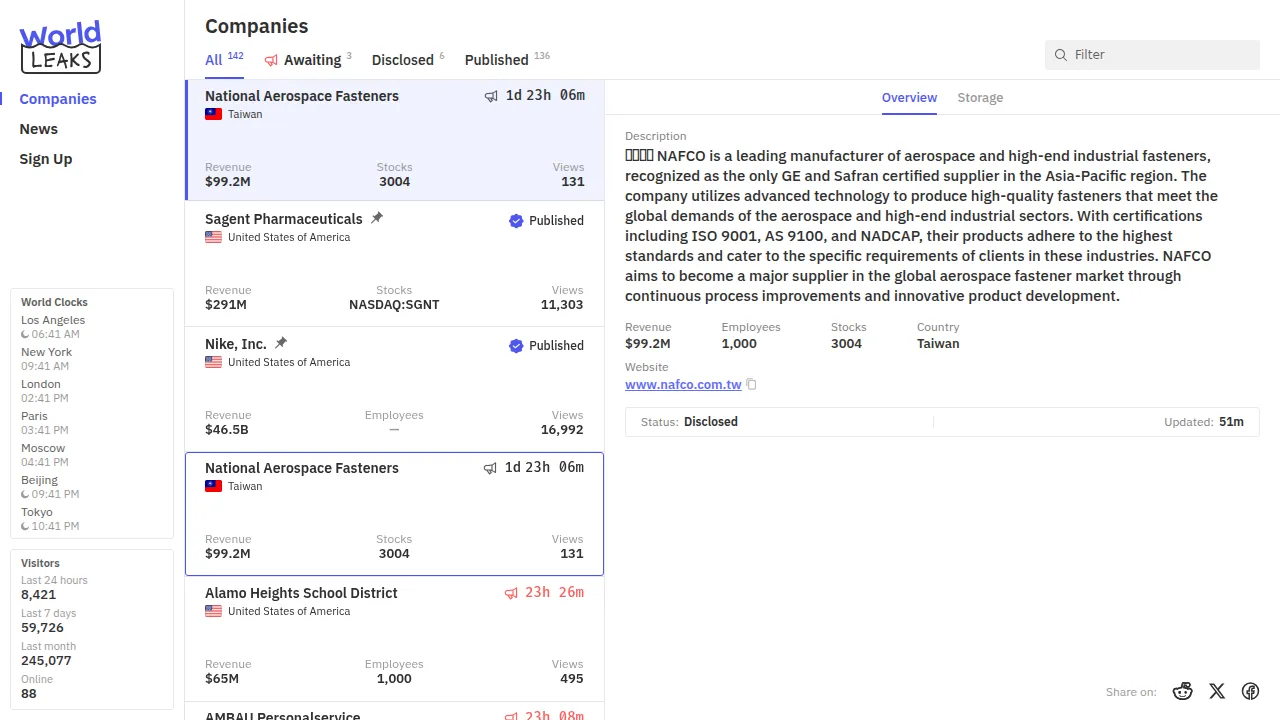Open the www.nafco.com.tw website link
1280x720 pixels.
(683, 385)
